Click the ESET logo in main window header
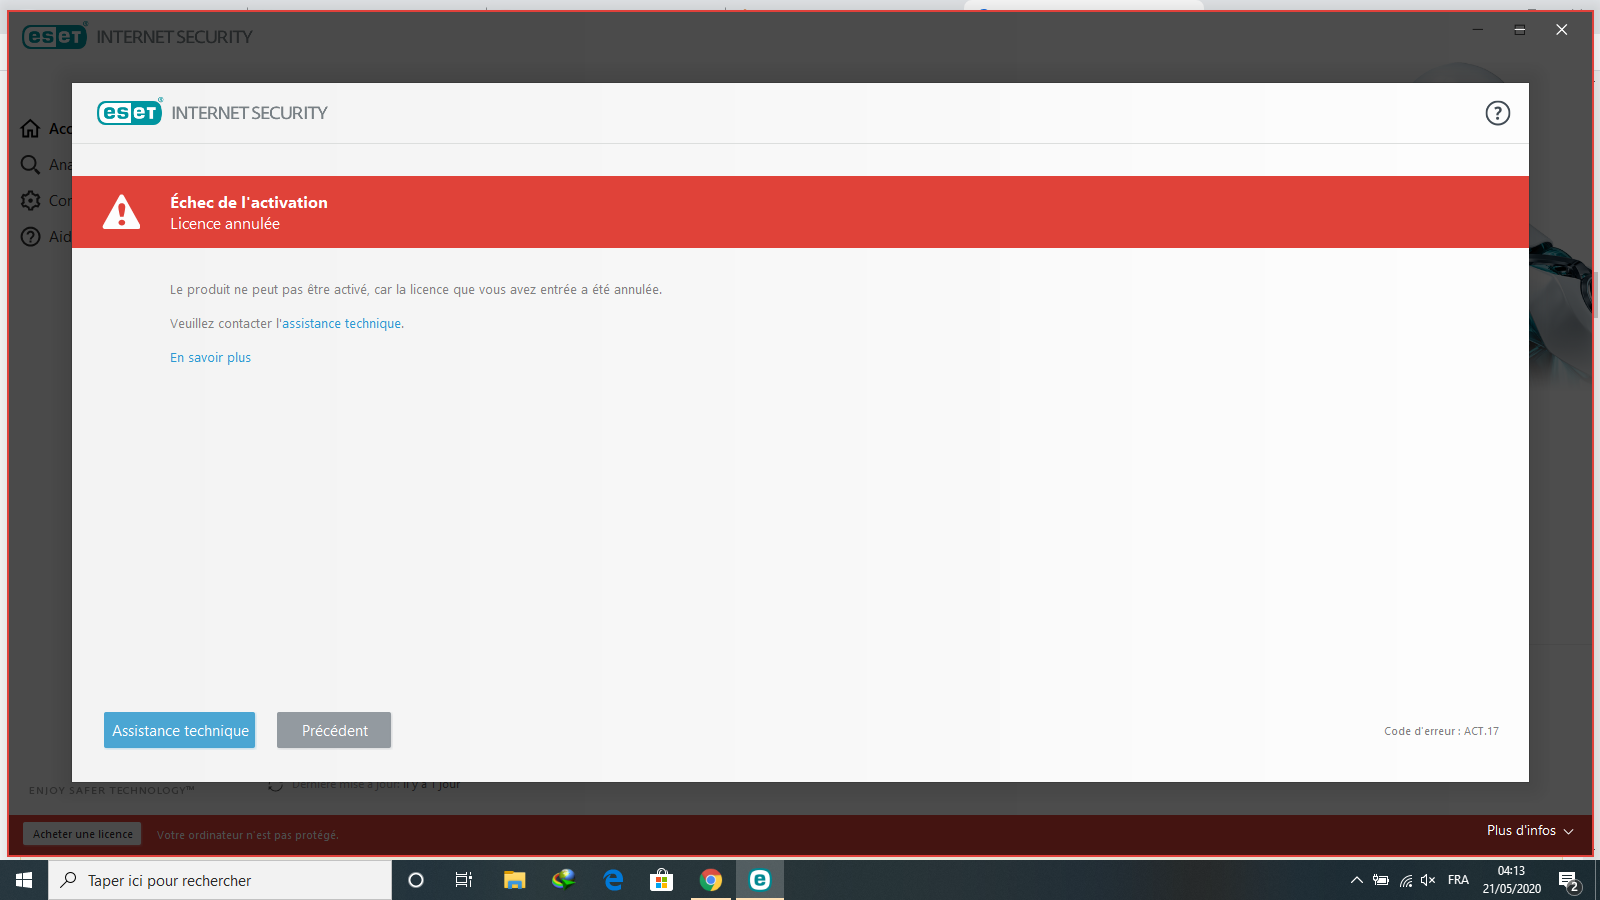The width and height of the screenshot is (1600, 900). point(55,37)
